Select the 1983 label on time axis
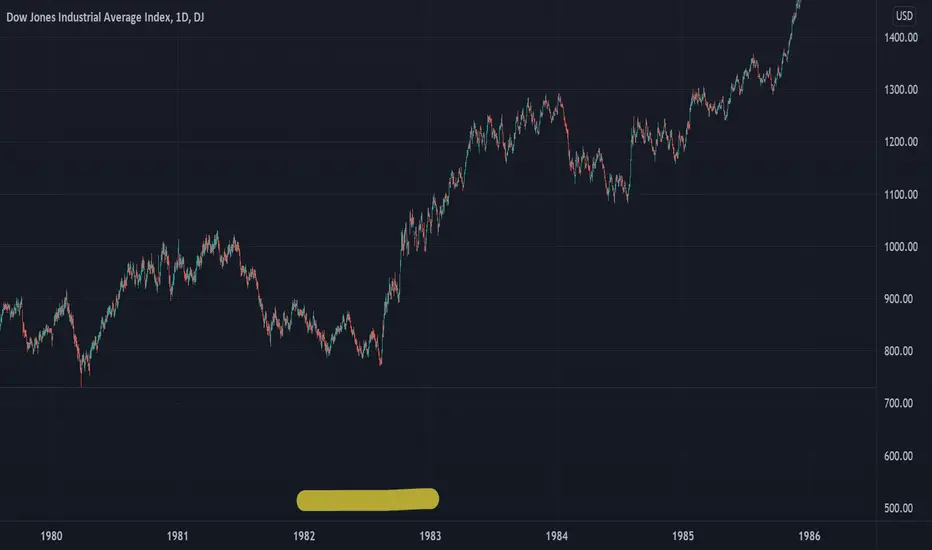 tap(430, 536)
